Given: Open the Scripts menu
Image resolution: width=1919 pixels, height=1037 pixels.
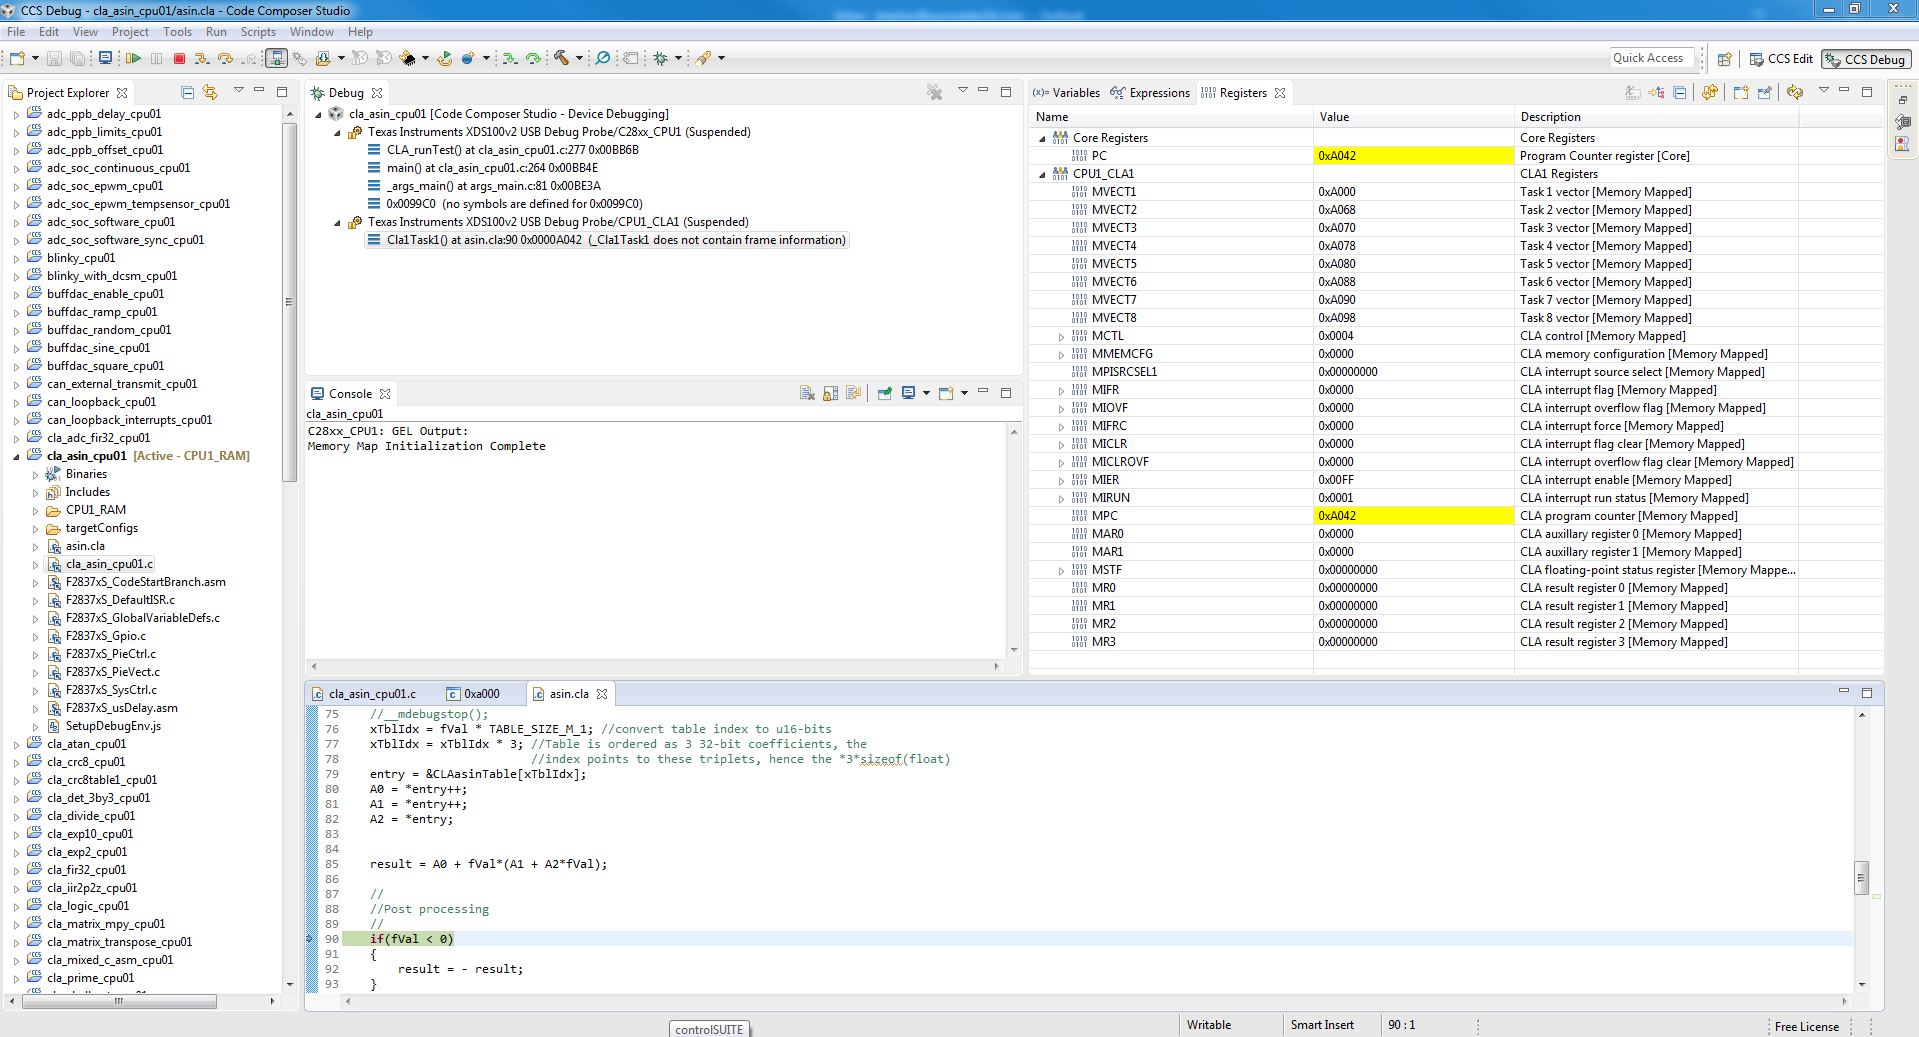Looking at the screenshot, I should point(257,32).
